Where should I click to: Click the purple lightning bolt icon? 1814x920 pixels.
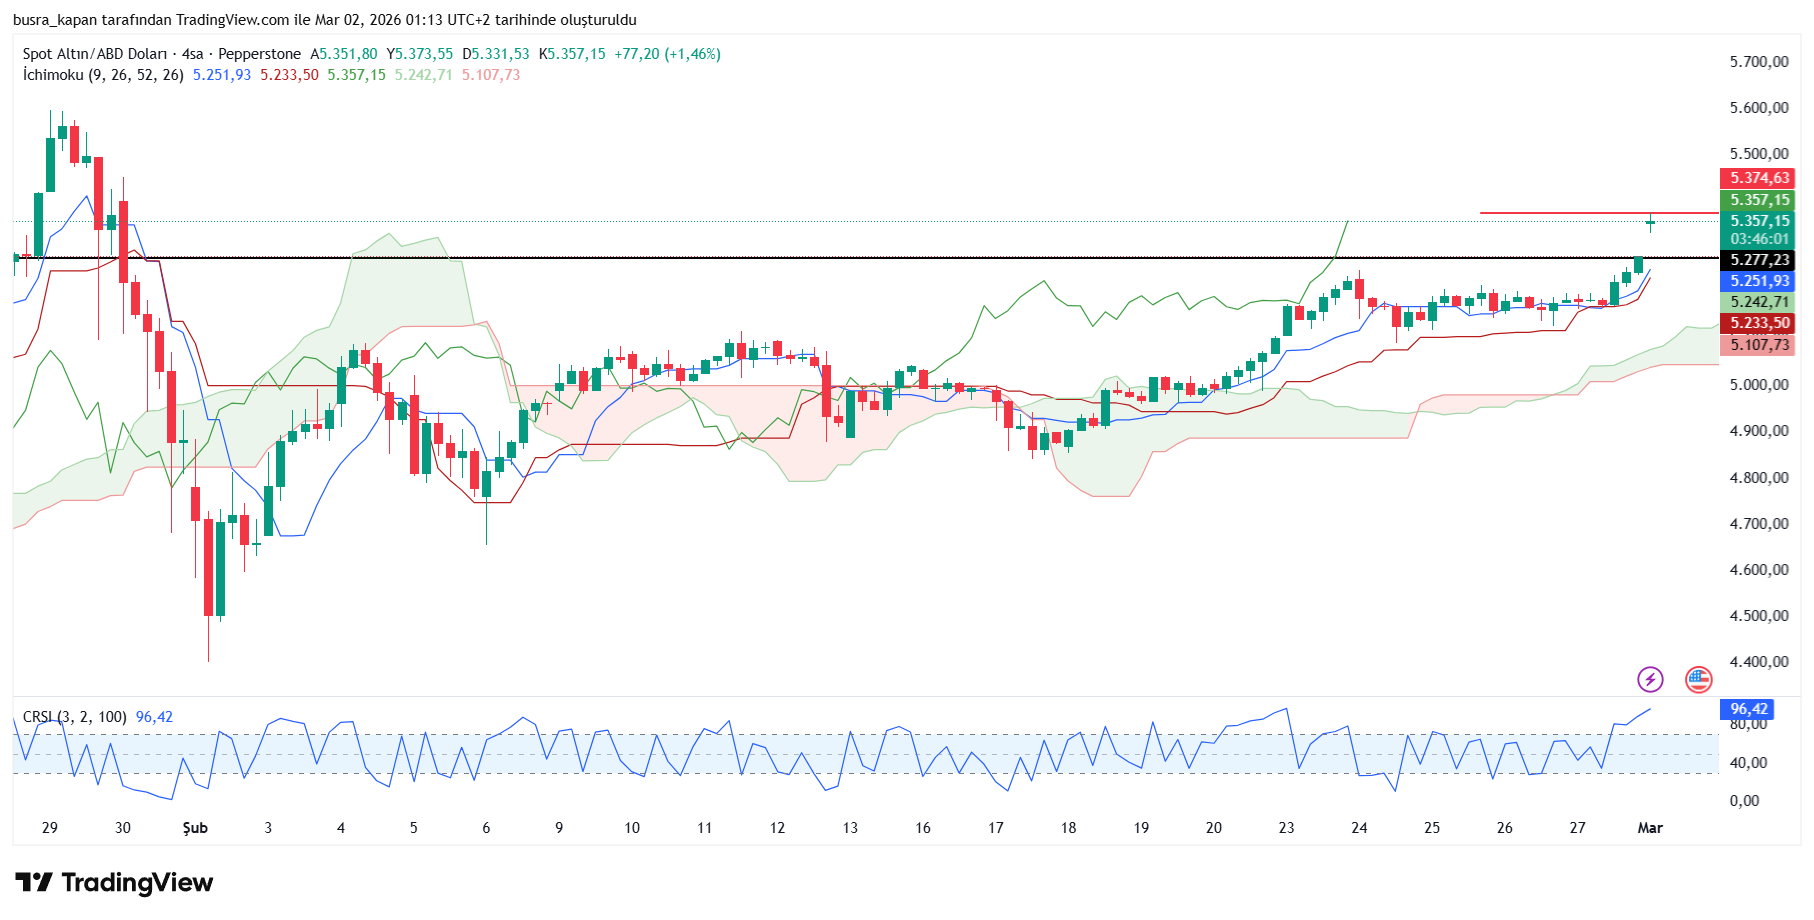click(x=1649, y=680)
